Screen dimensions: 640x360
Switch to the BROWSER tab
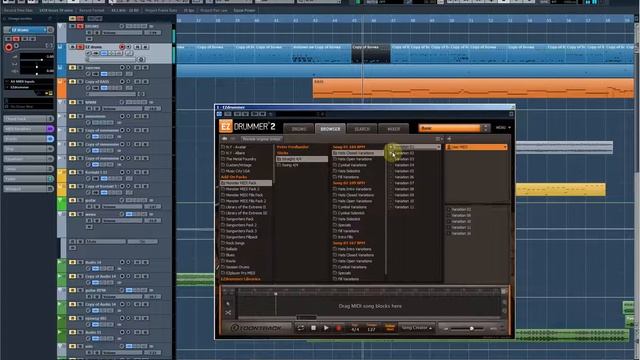330,129
